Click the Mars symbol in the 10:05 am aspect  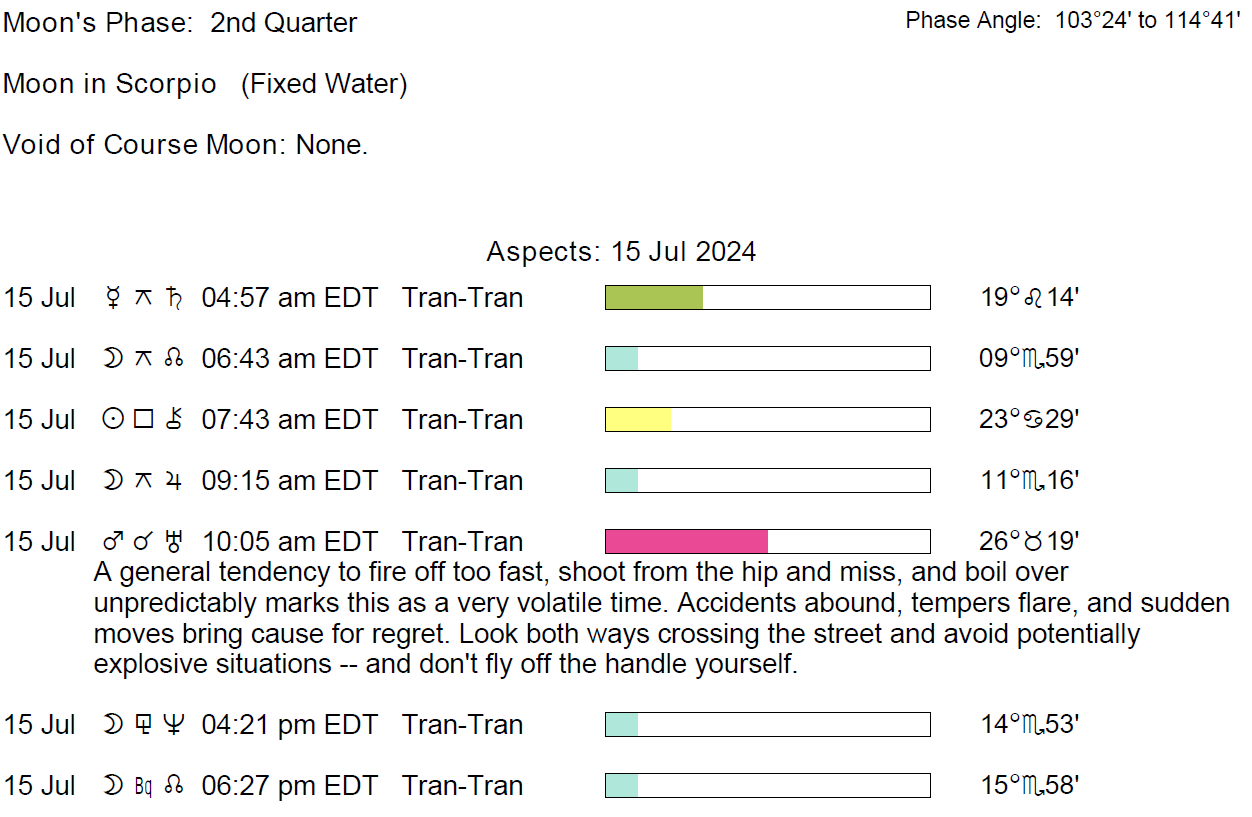click(112, 542)
